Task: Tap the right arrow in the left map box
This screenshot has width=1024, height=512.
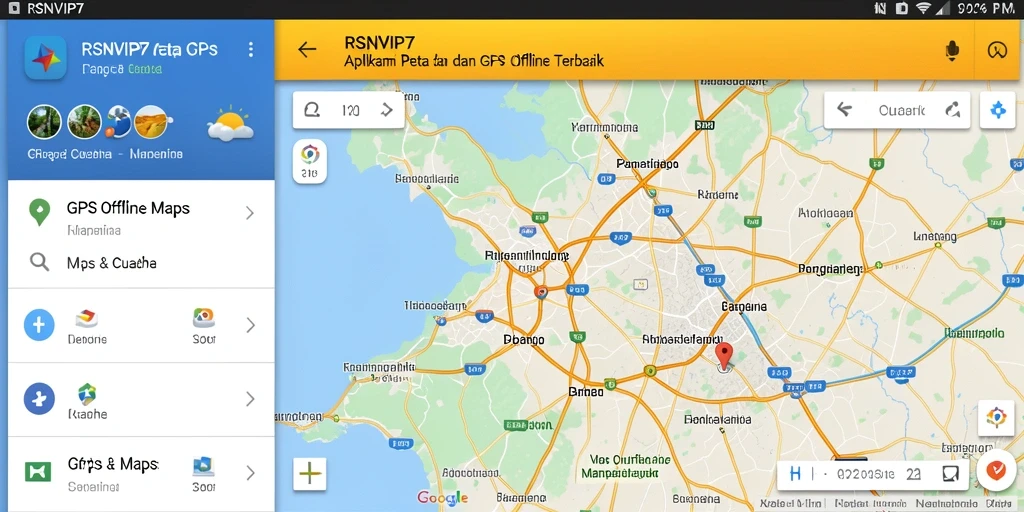Action: (x=387, y=110)
